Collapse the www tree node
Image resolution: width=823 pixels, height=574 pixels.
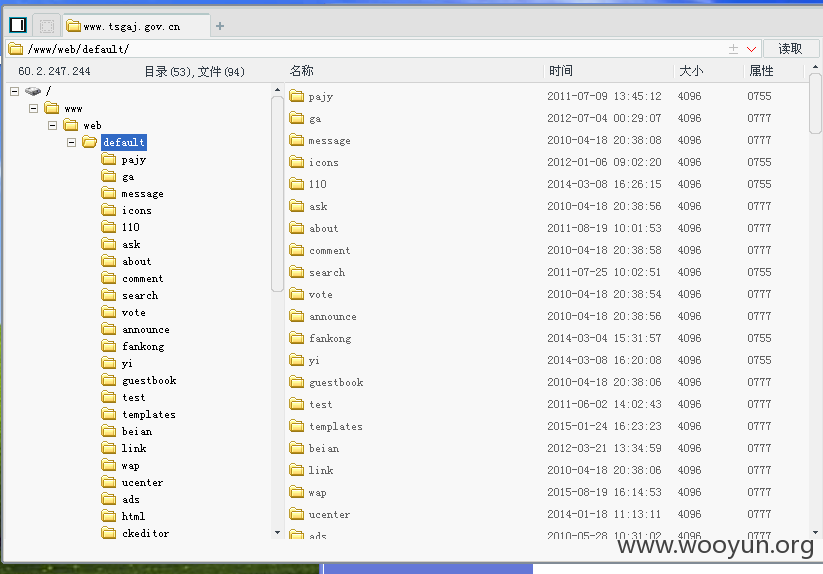34,109
